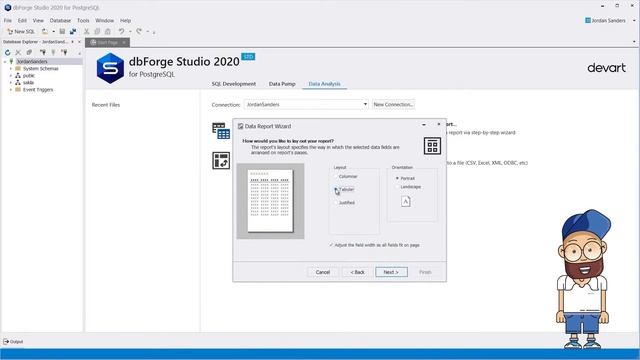Click the Paste icon in toolbar
640x360 pixels.
pyautogui.click(x=108, y=31)
